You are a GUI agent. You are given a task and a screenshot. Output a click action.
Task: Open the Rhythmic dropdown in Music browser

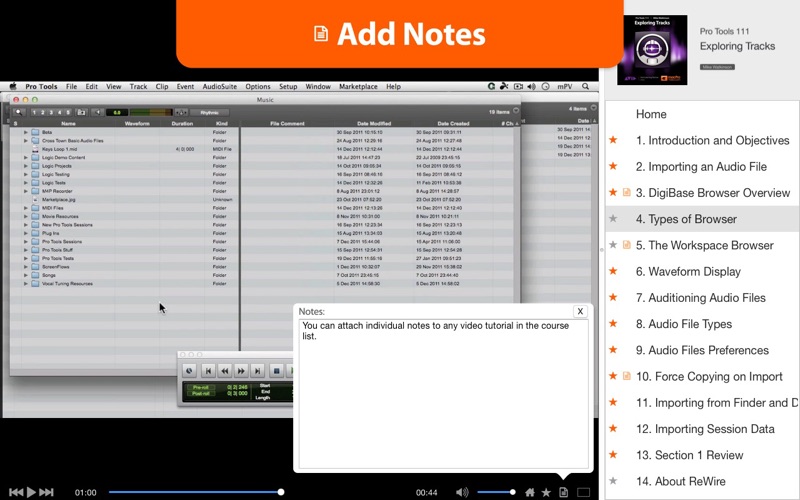pyautogui.click(x=209, y=112)
